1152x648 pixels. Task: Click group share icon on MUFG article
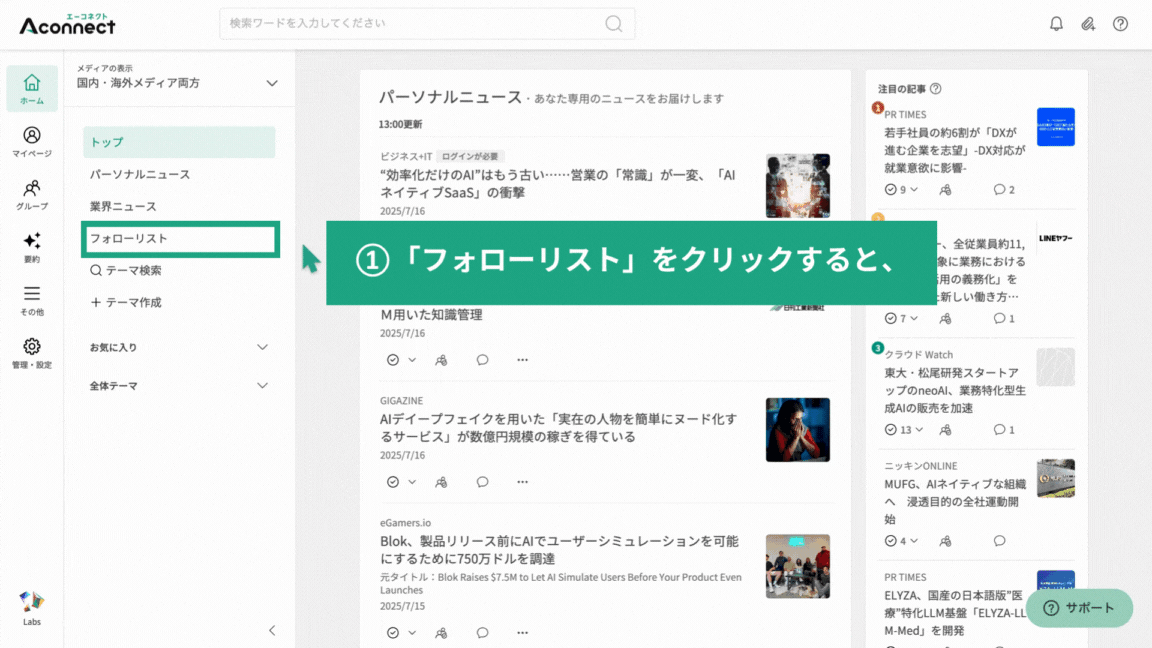click(x=946, y=541)
